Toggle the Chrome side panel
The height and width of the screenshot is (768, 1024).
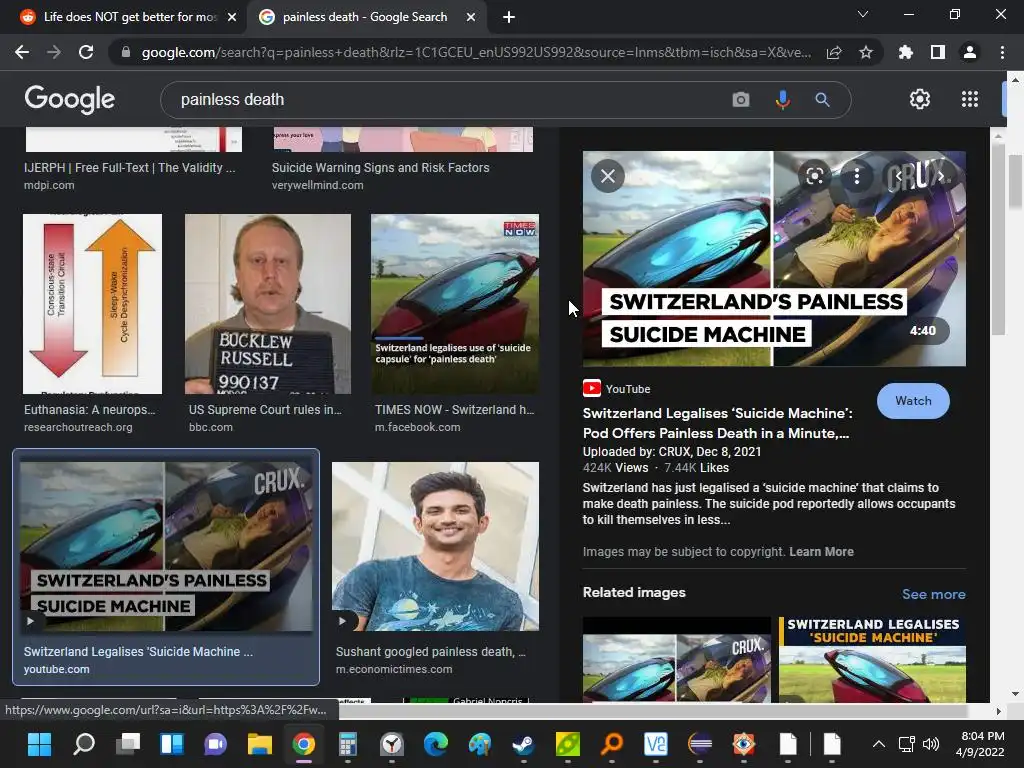pyautogui.click(x=938, y=52)
